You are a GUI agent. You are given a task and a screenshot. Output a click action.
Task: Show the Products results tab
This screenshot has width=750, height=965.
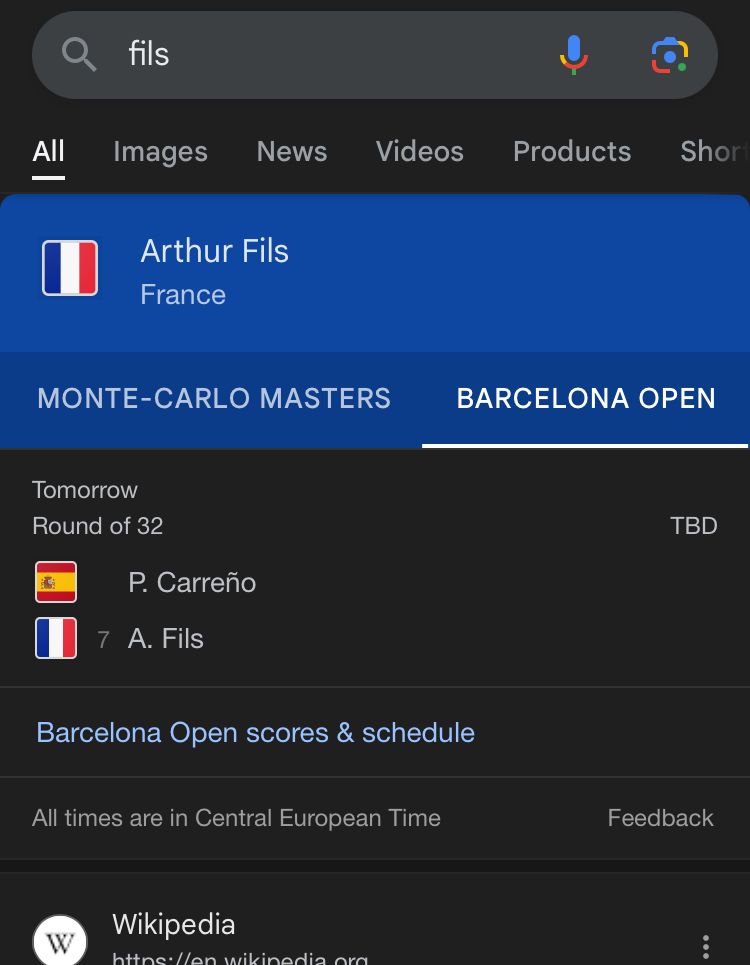point(572,151)
